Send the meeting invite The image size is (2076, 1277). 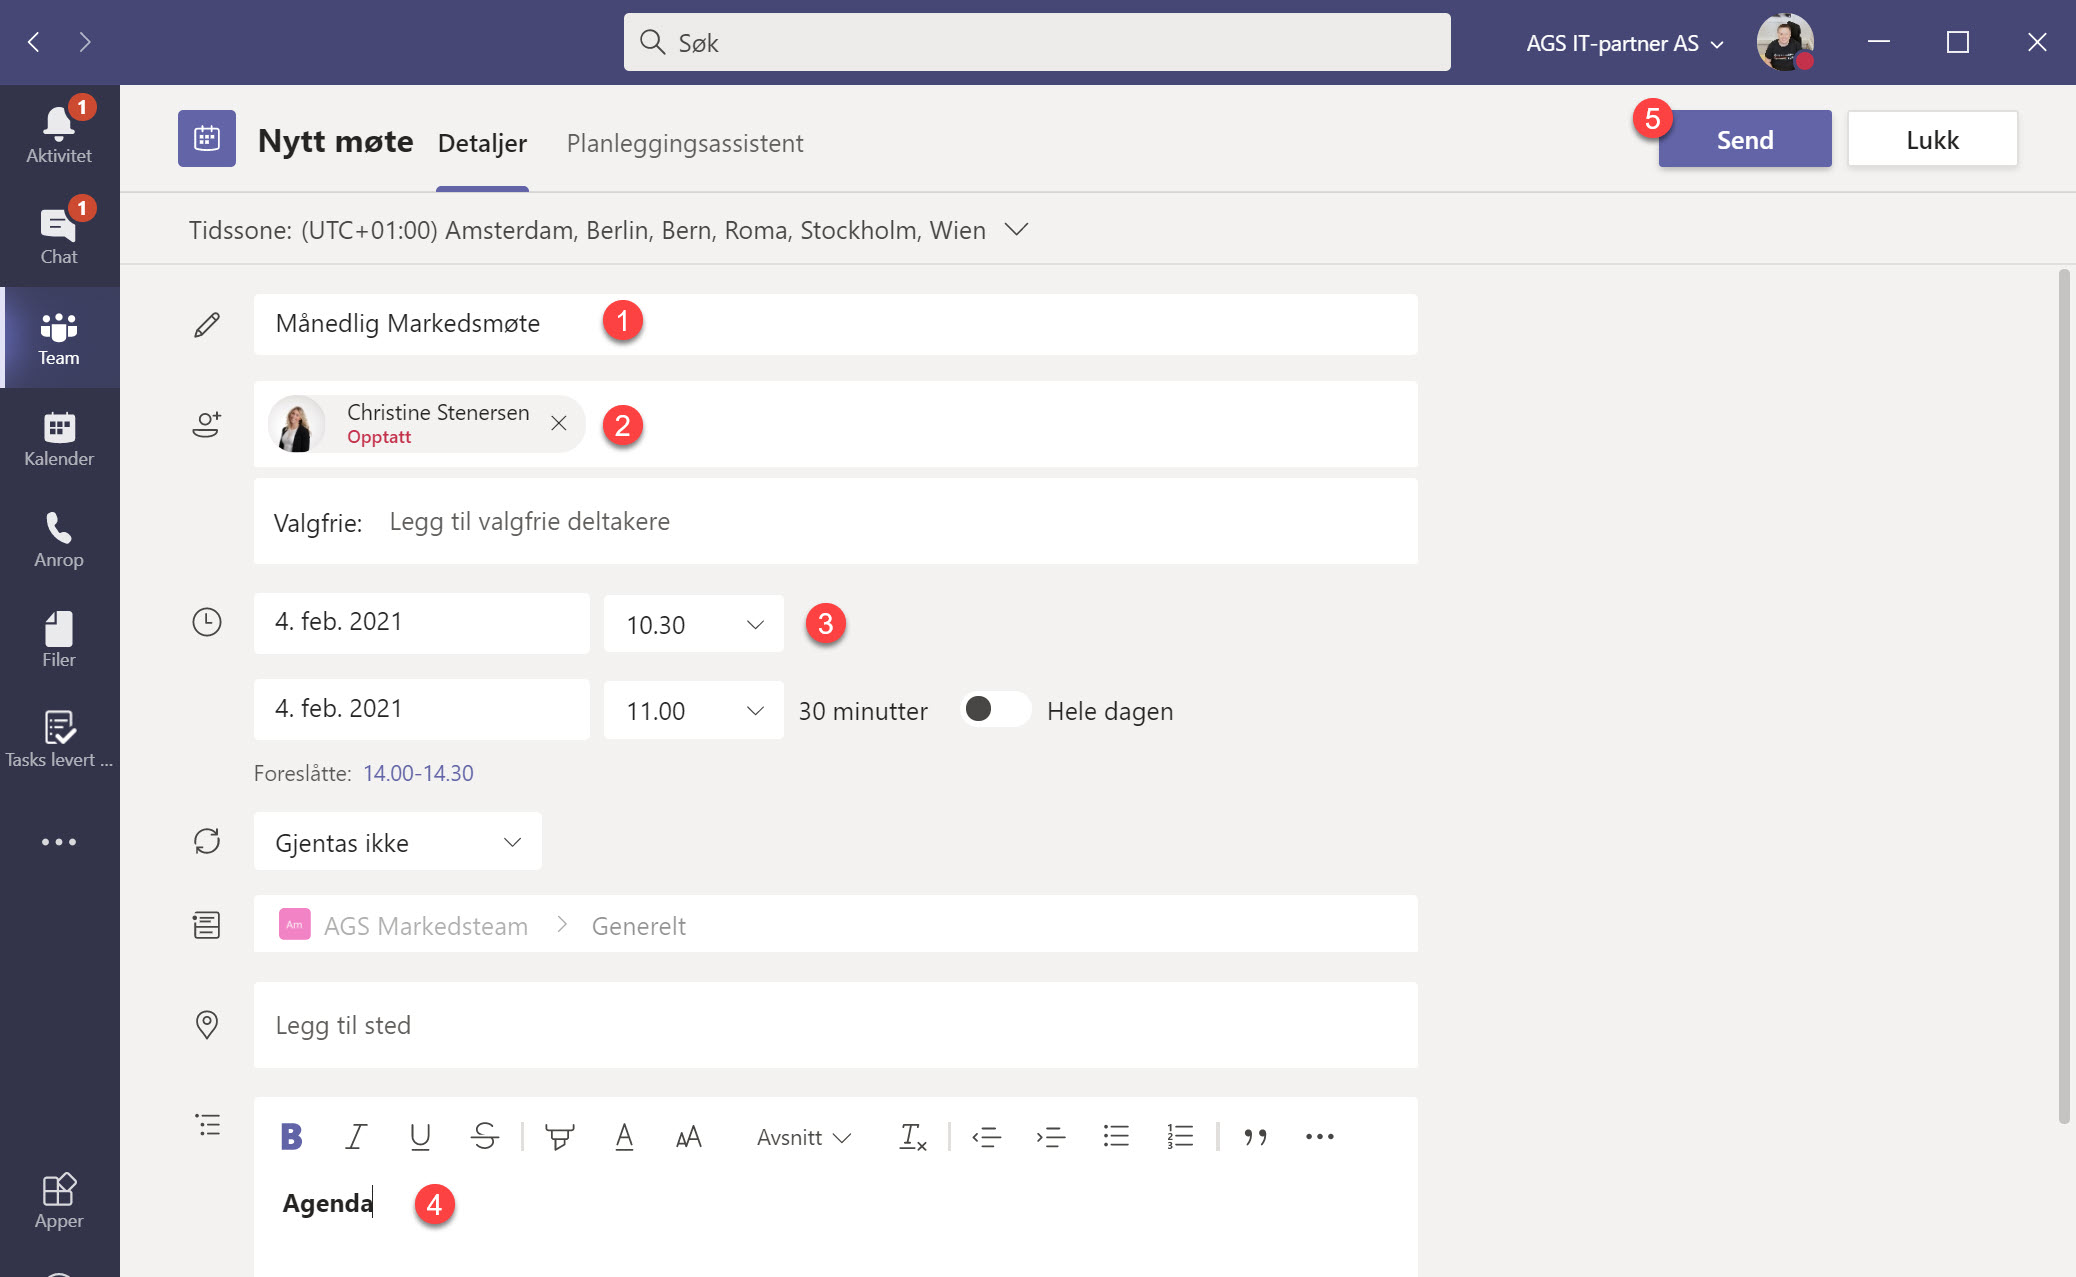pyautogui.click(x=1744, y=138)
